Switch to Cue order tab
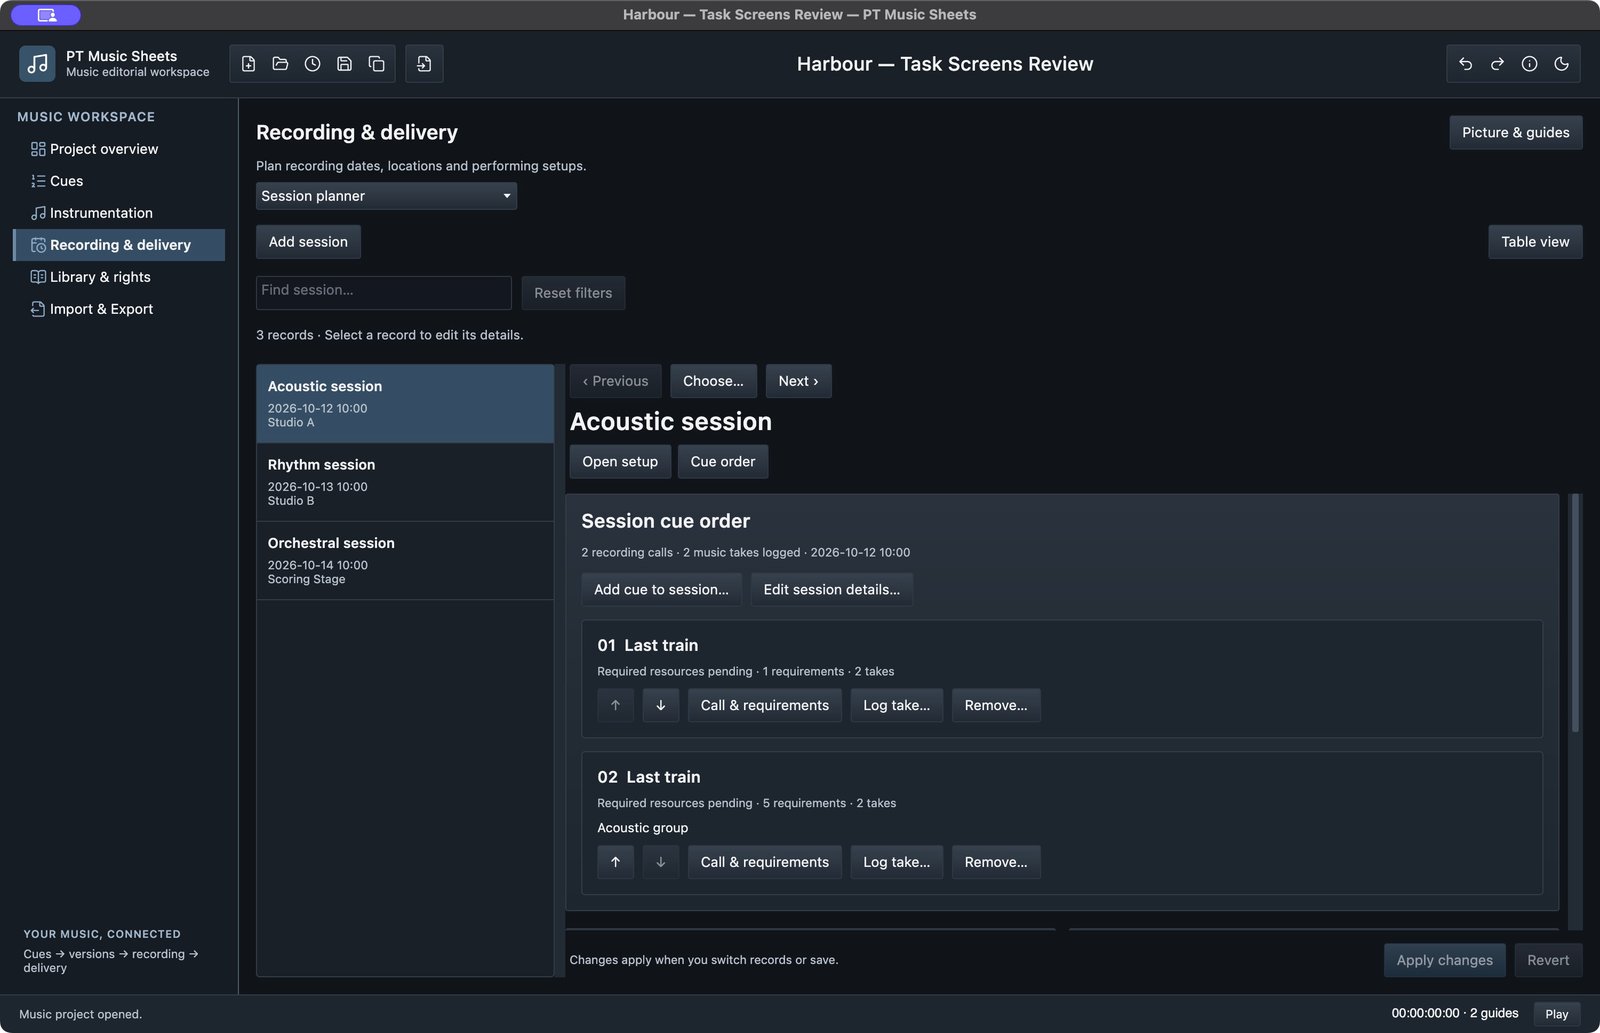The width and height of the screenshot is (1600, 1033). point(723,462)
